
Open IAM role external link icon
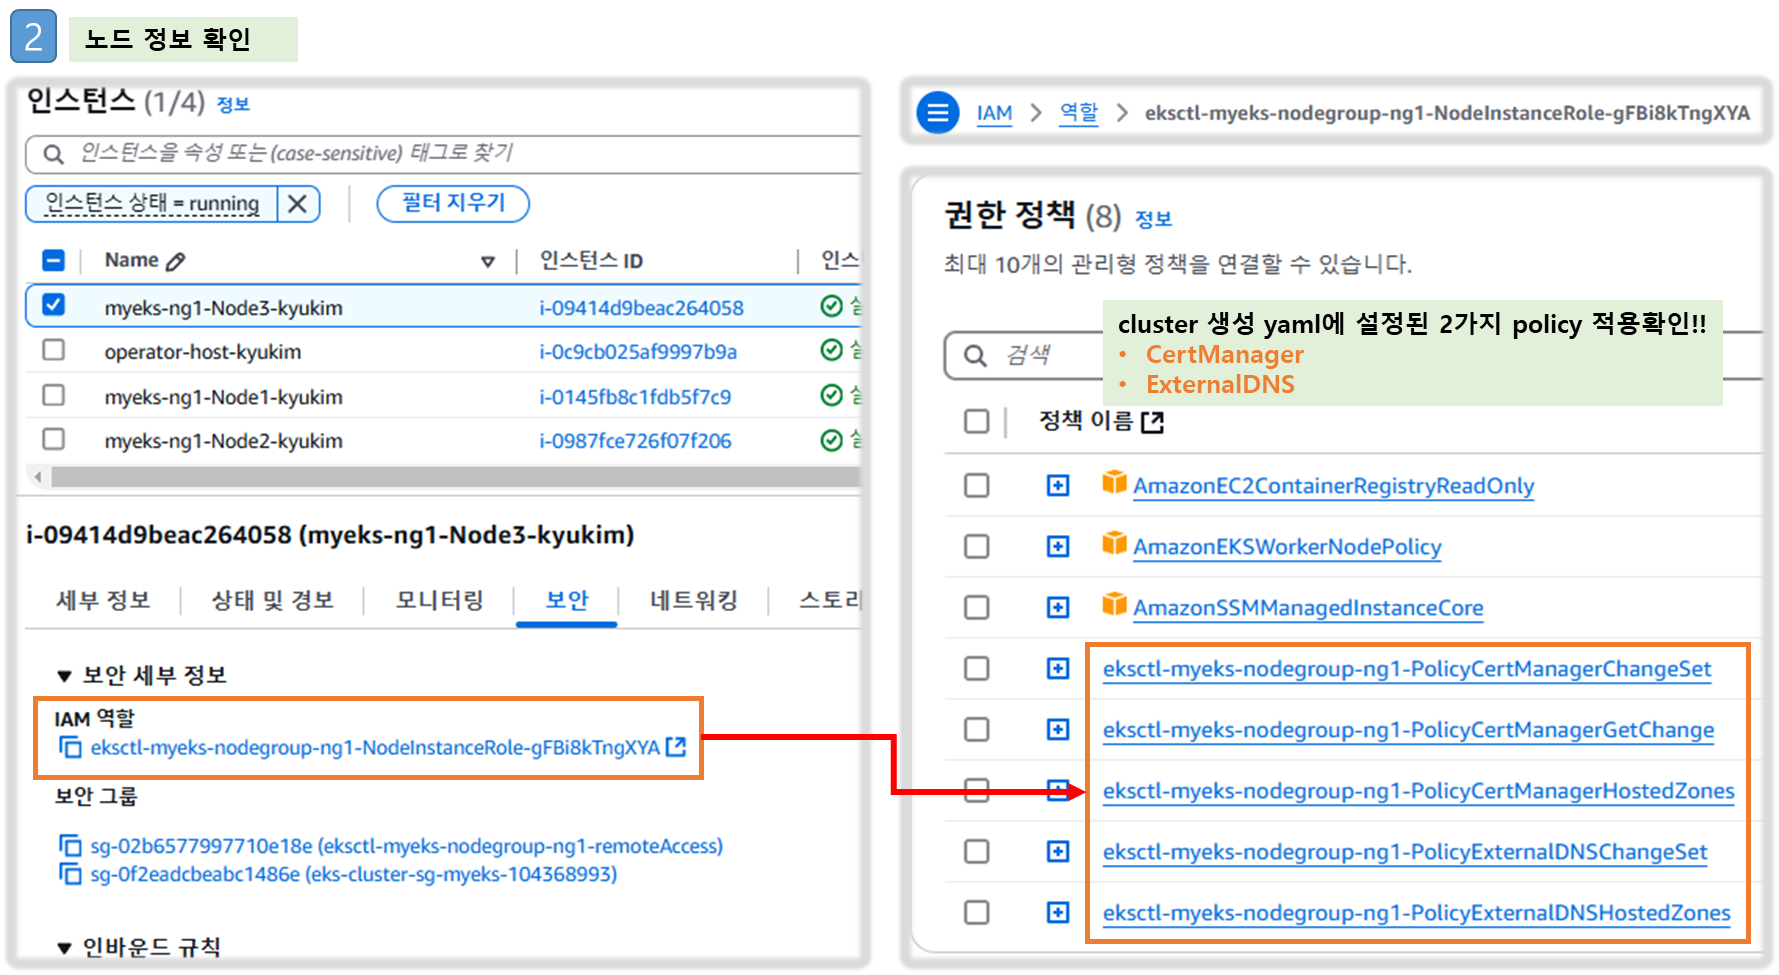676,746
